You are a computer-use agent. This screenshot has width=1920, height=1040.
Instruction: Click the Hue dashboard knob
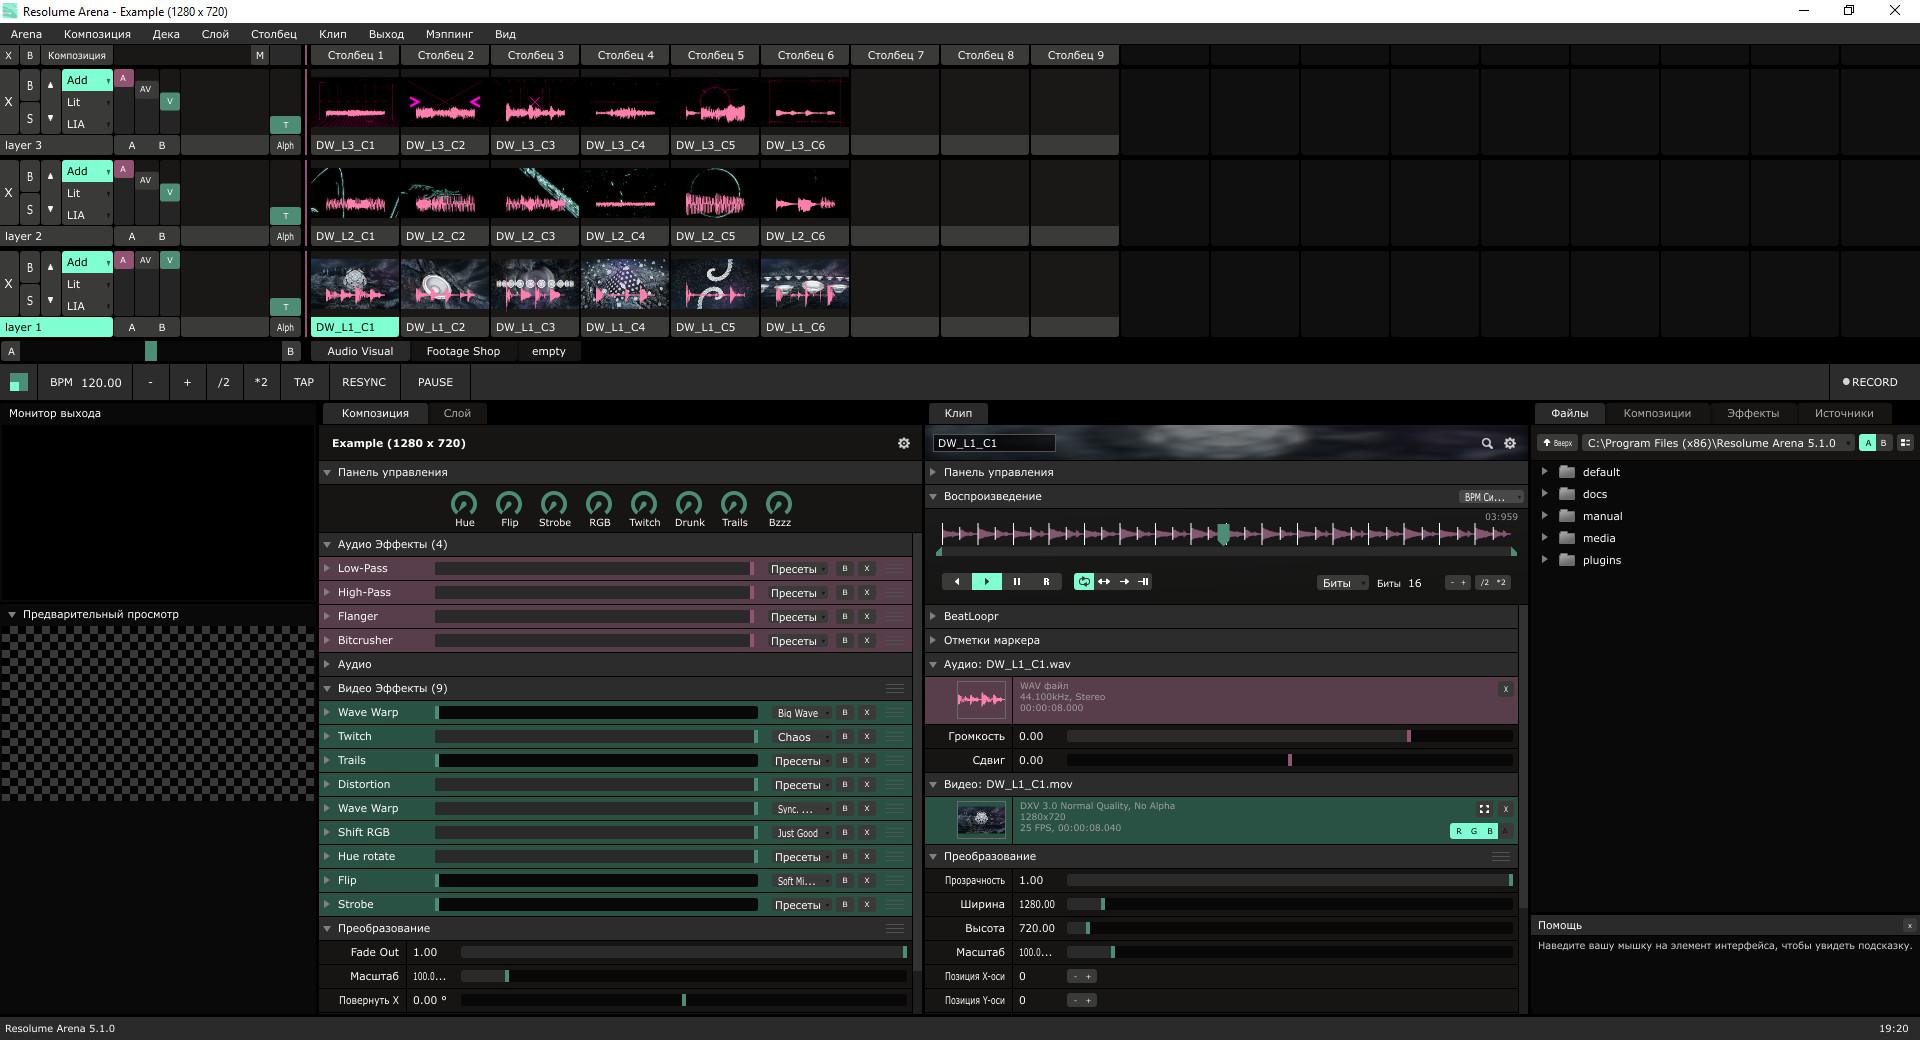pyautogui.click(x=464, y=505)
